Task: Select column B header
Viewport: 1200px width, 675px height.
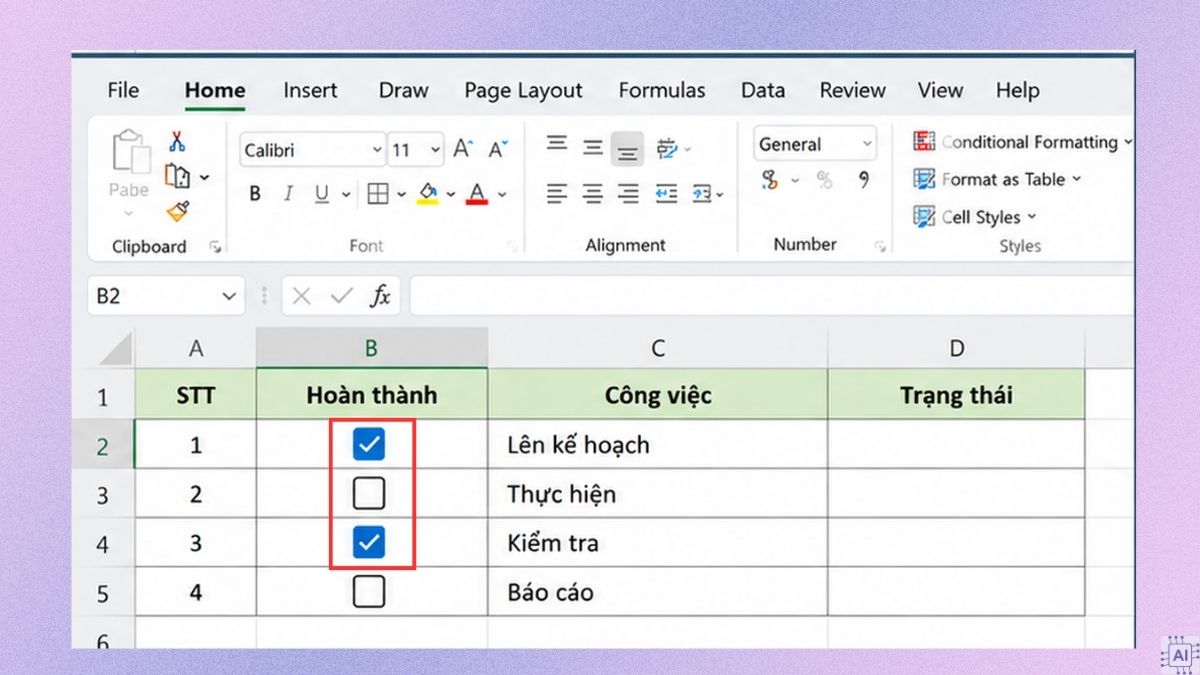Action: coord(371,348)
